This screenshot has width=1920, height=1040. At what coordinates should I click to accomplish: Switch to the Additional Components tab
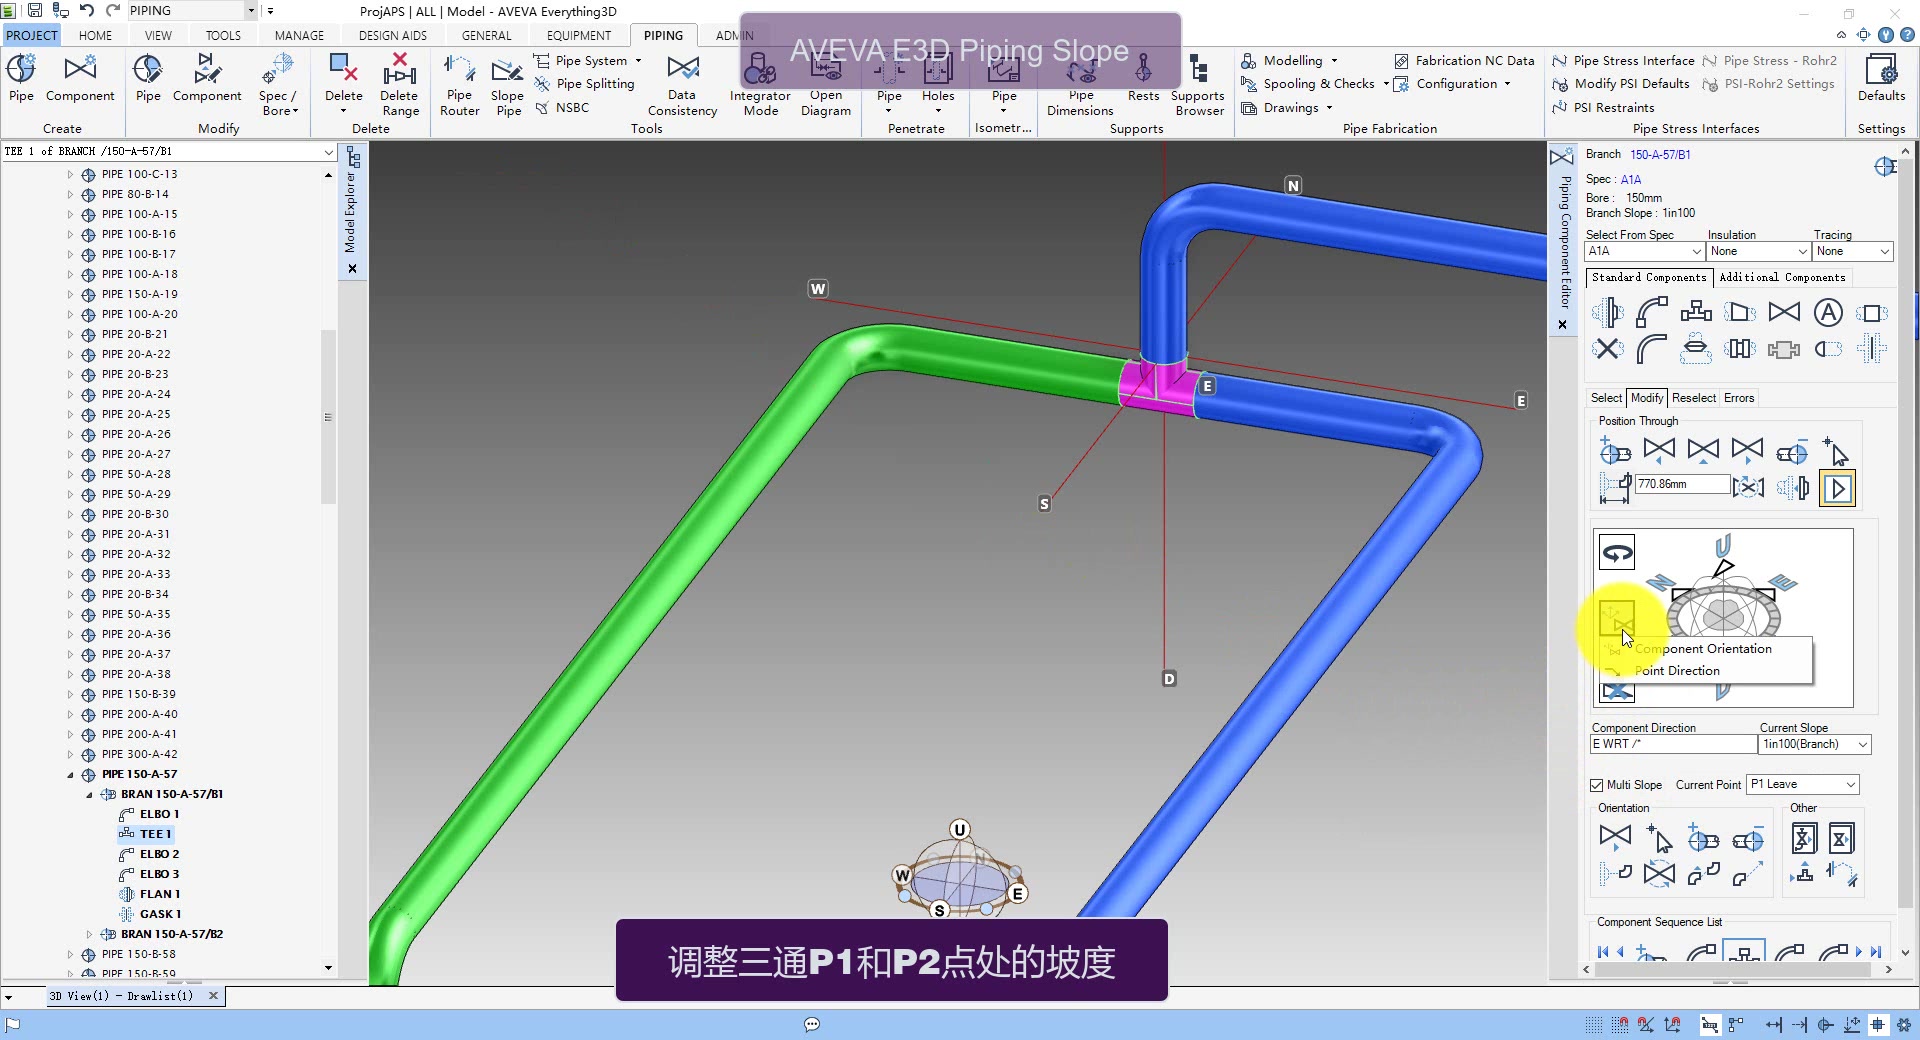[1783, 277]
